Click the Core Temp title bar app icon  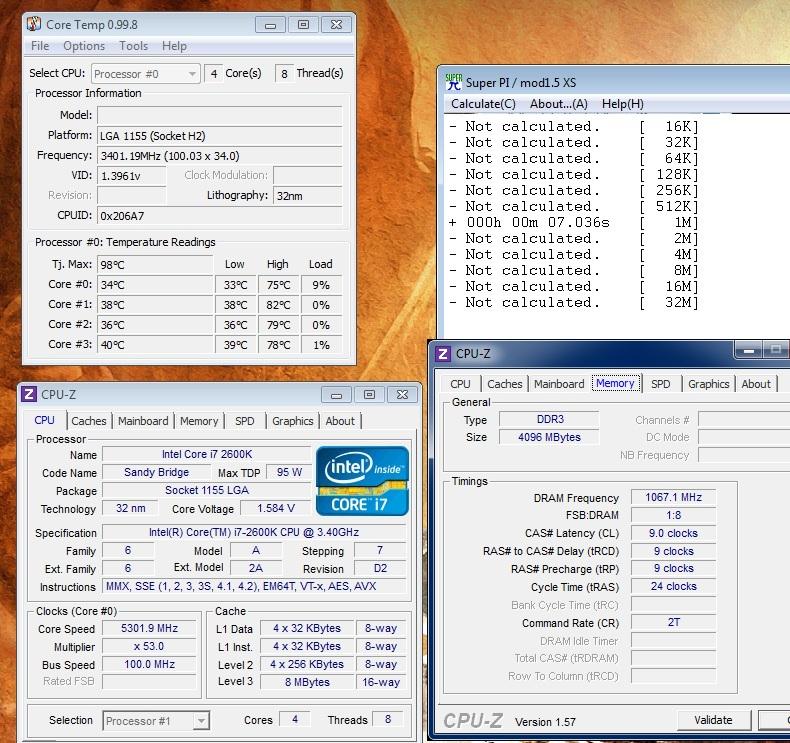(x=34, y=24)
